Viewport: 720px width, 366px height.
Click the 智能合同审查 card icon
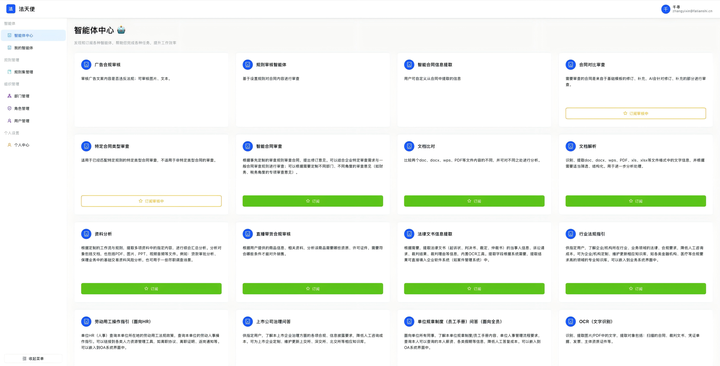coord(248,146)
